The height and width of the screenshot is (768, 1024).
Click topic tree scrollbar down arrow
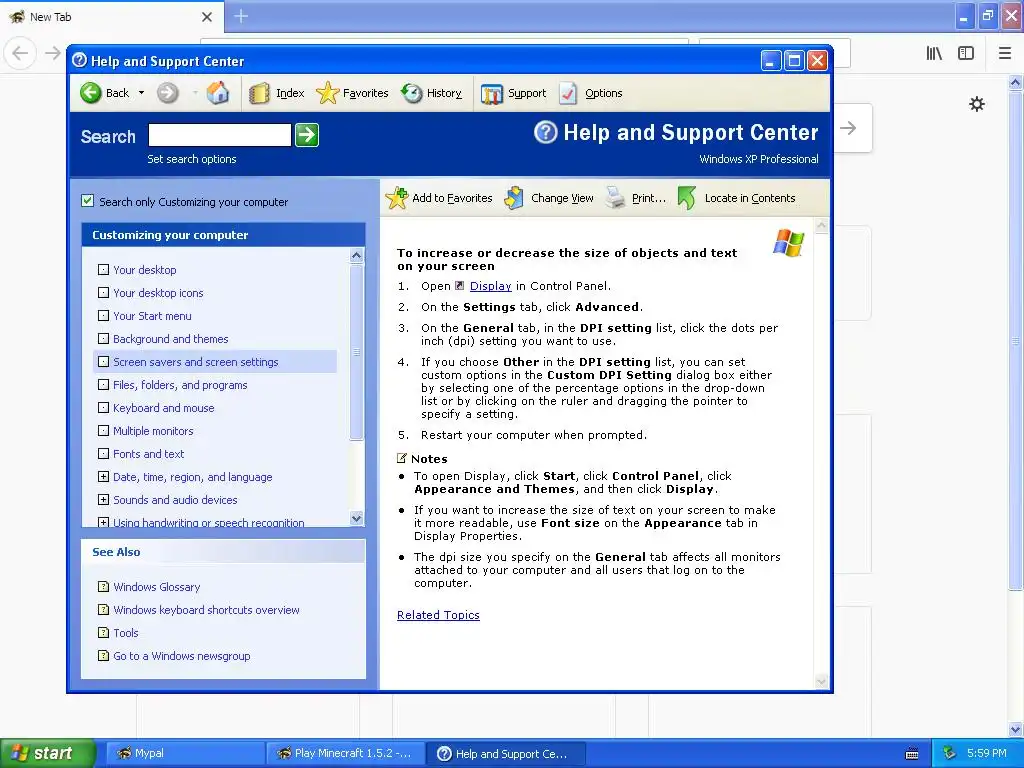357,519
